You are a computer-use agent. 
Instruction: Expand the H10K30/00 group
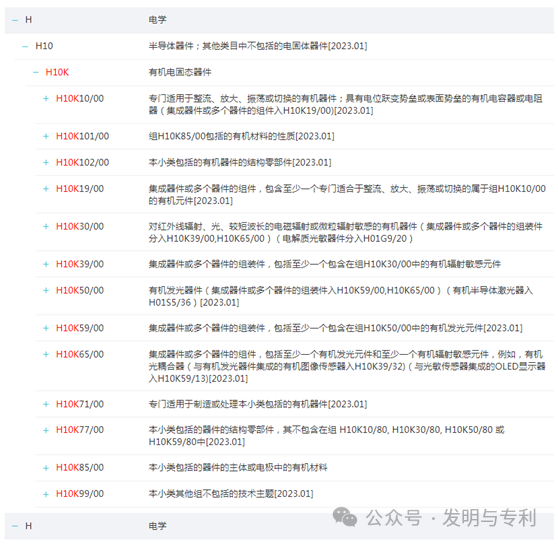46,227
